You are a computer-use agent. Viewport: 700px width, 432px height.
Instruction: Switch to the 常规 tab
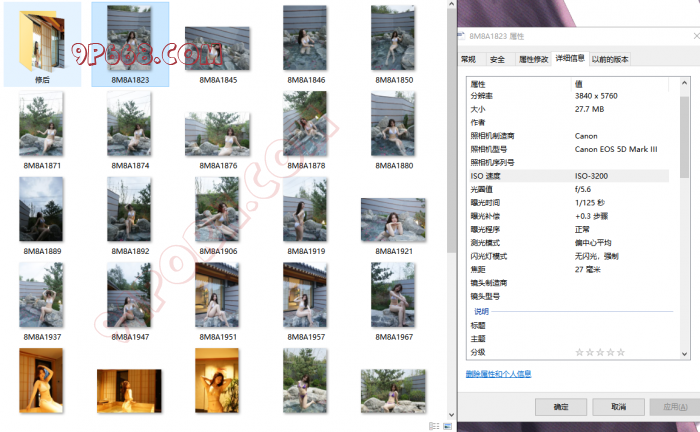(x=468, y=59)
